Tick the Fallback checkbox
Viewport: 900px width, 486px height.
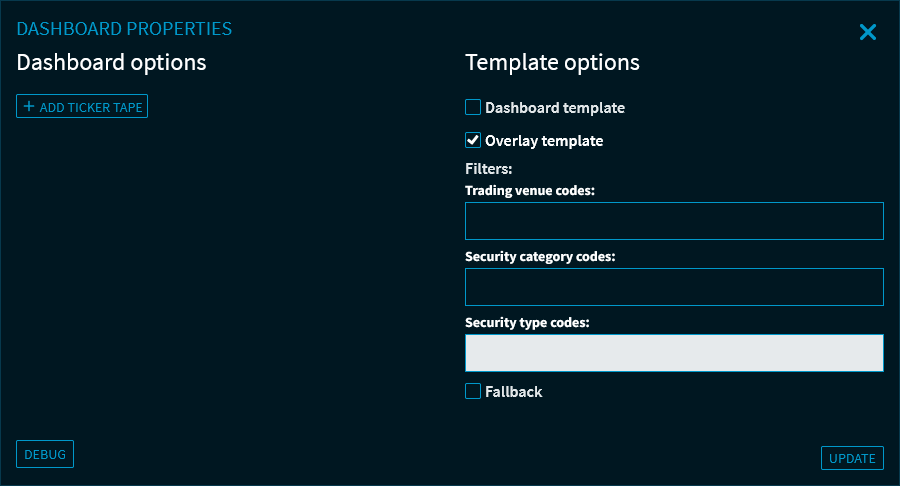pyautogui.click(x=473, y=391)
